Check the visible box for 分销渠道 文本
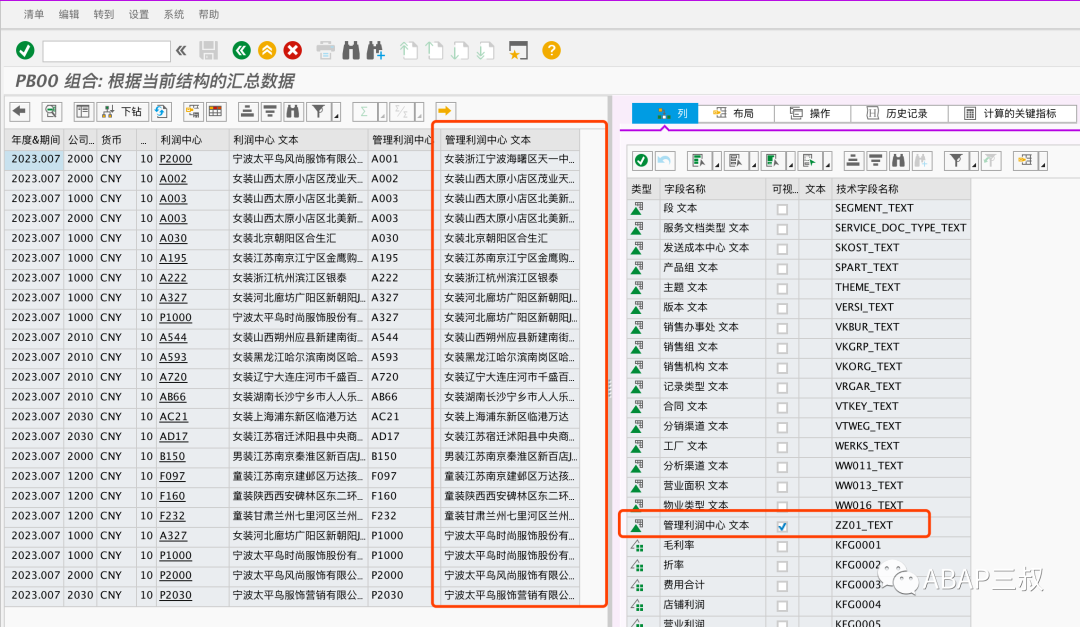 coord(782,427)
